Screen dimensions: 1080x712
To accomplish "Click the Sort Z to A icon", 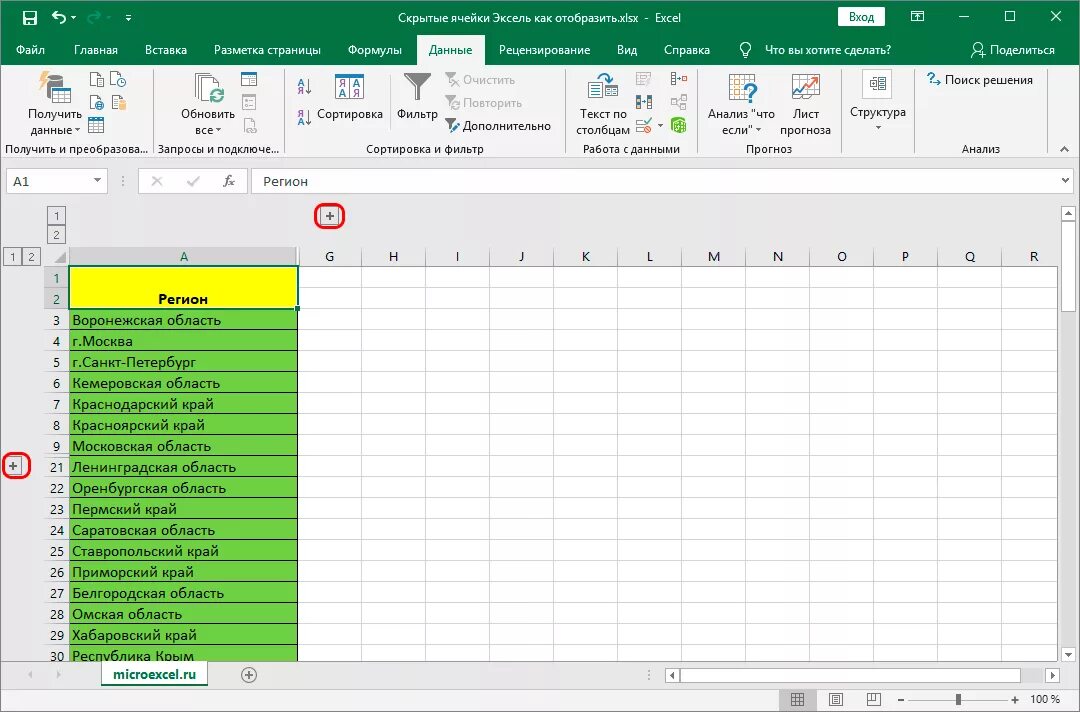I will point(304,117).
